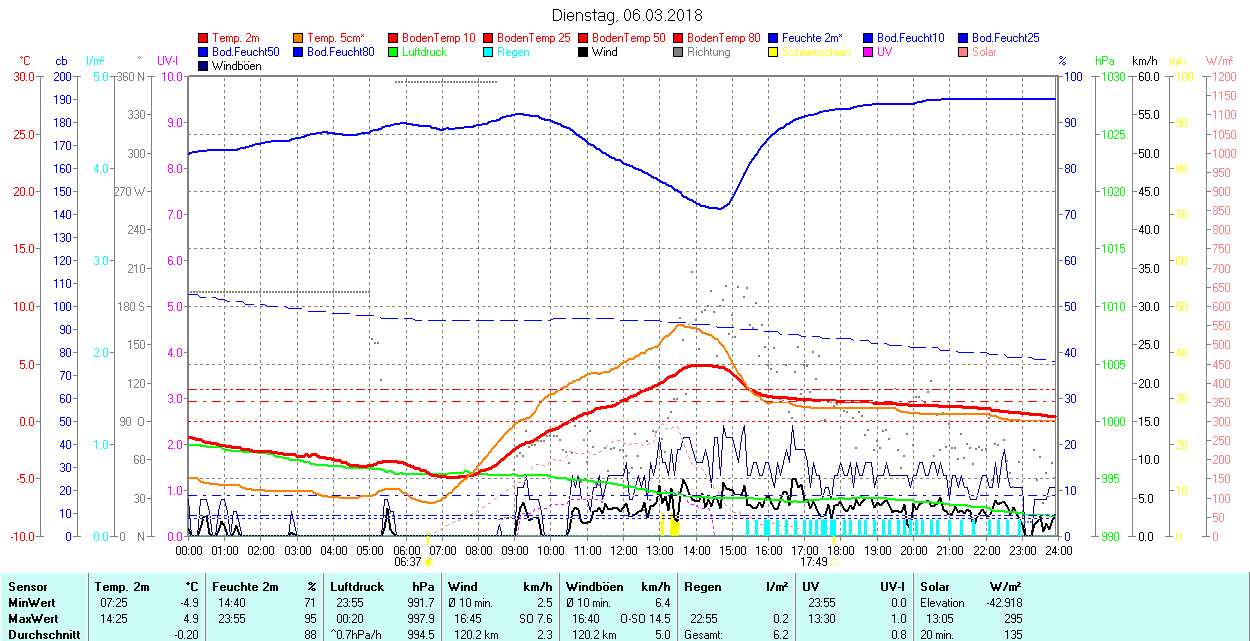Screen dimensions: 1250x641
Task: Click the Feuchte 2m* legend label
Action: [x=814, y=38]
